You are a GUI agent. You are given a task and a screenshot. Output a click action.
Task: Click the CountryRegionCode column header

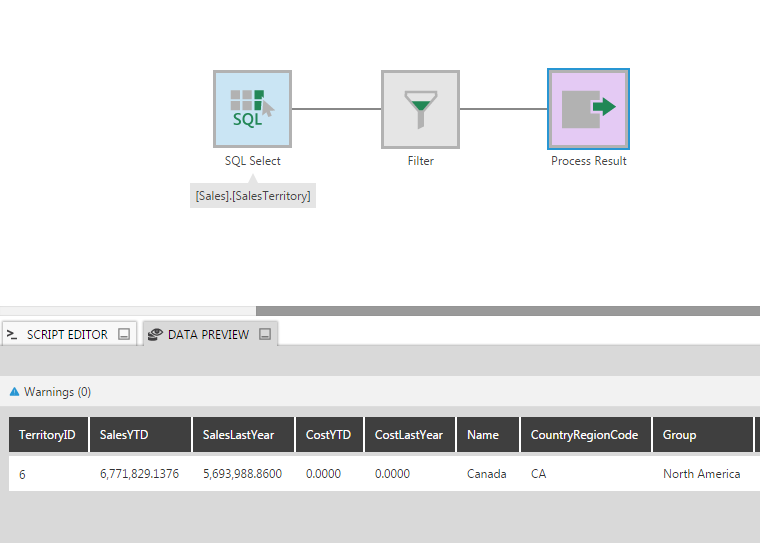586,434
